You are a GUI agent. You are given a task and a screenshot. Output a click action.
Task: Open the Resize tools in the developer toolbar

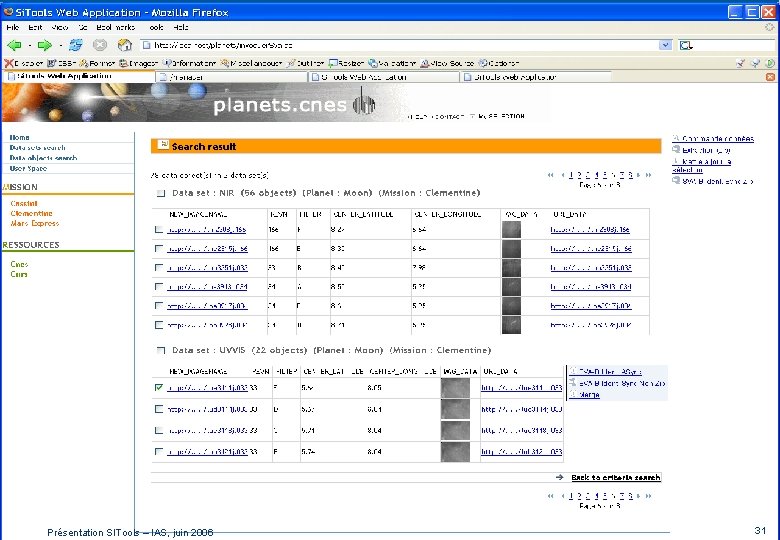pos(346,63)
